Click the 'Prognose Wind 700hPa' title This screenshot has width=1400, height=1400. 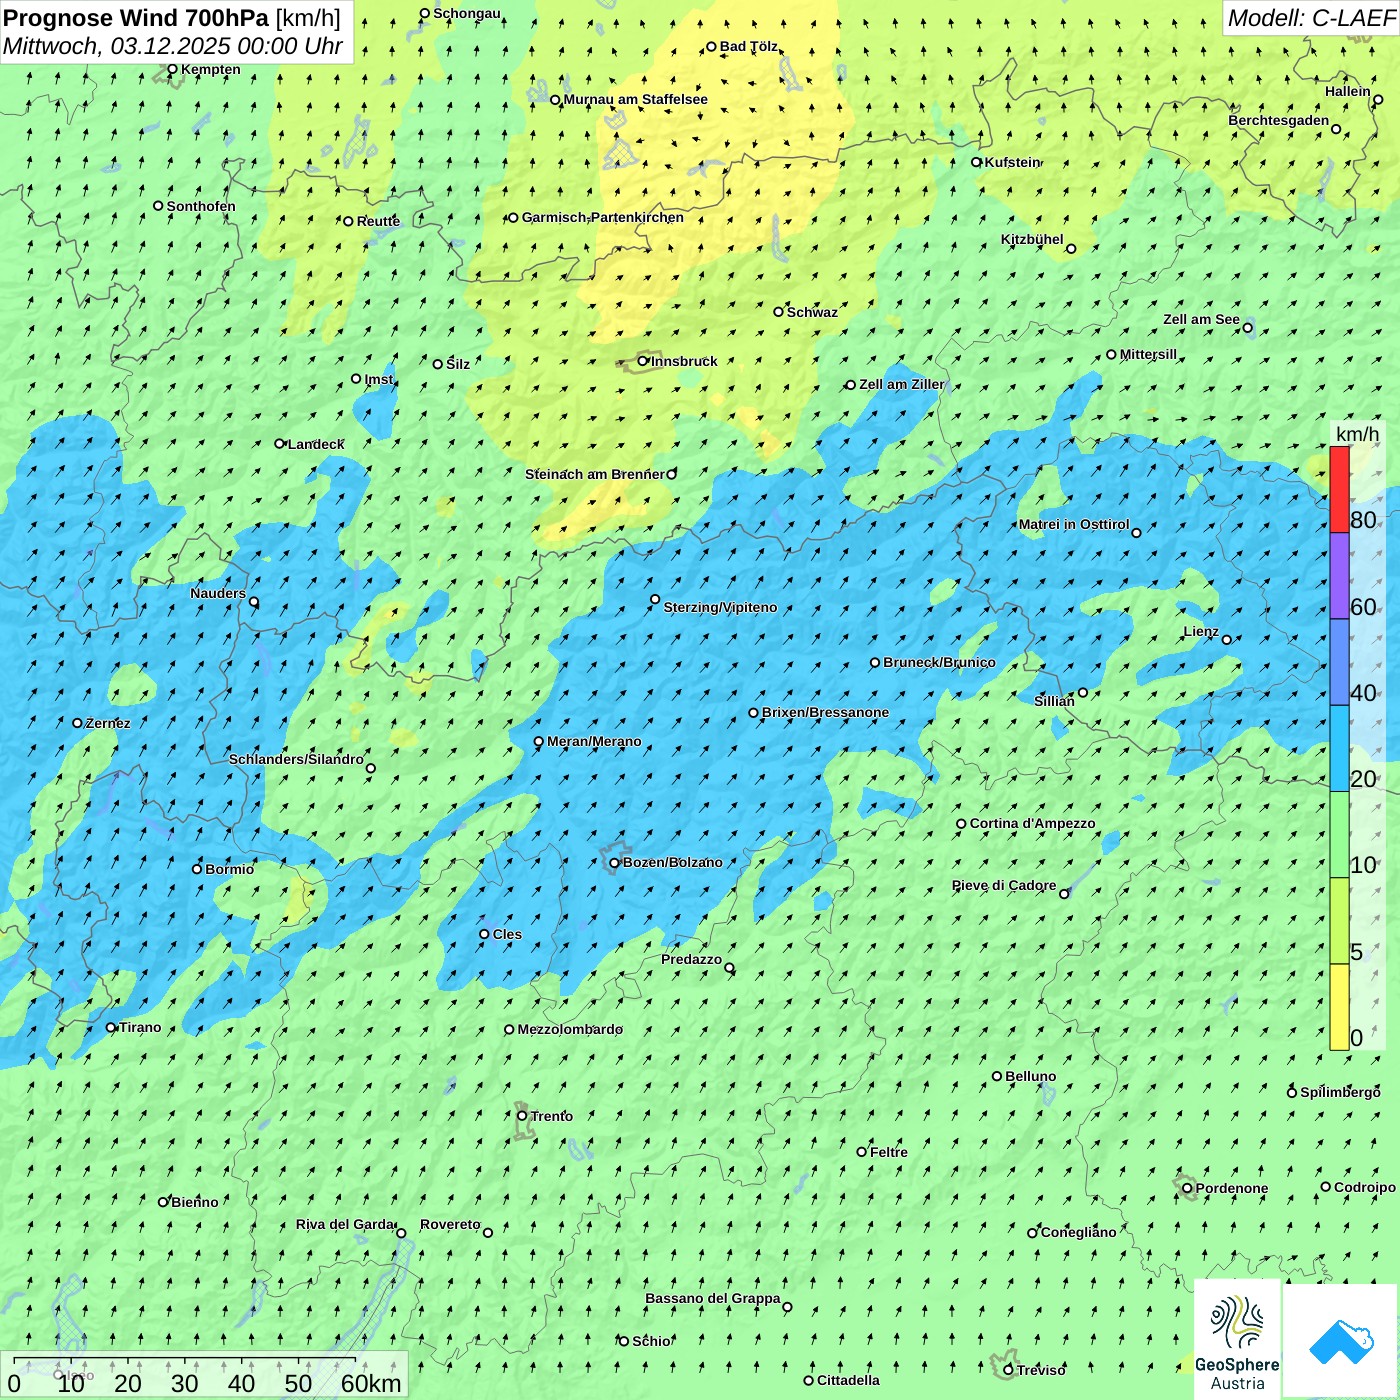pyautogui.click(x=136, y=18)
